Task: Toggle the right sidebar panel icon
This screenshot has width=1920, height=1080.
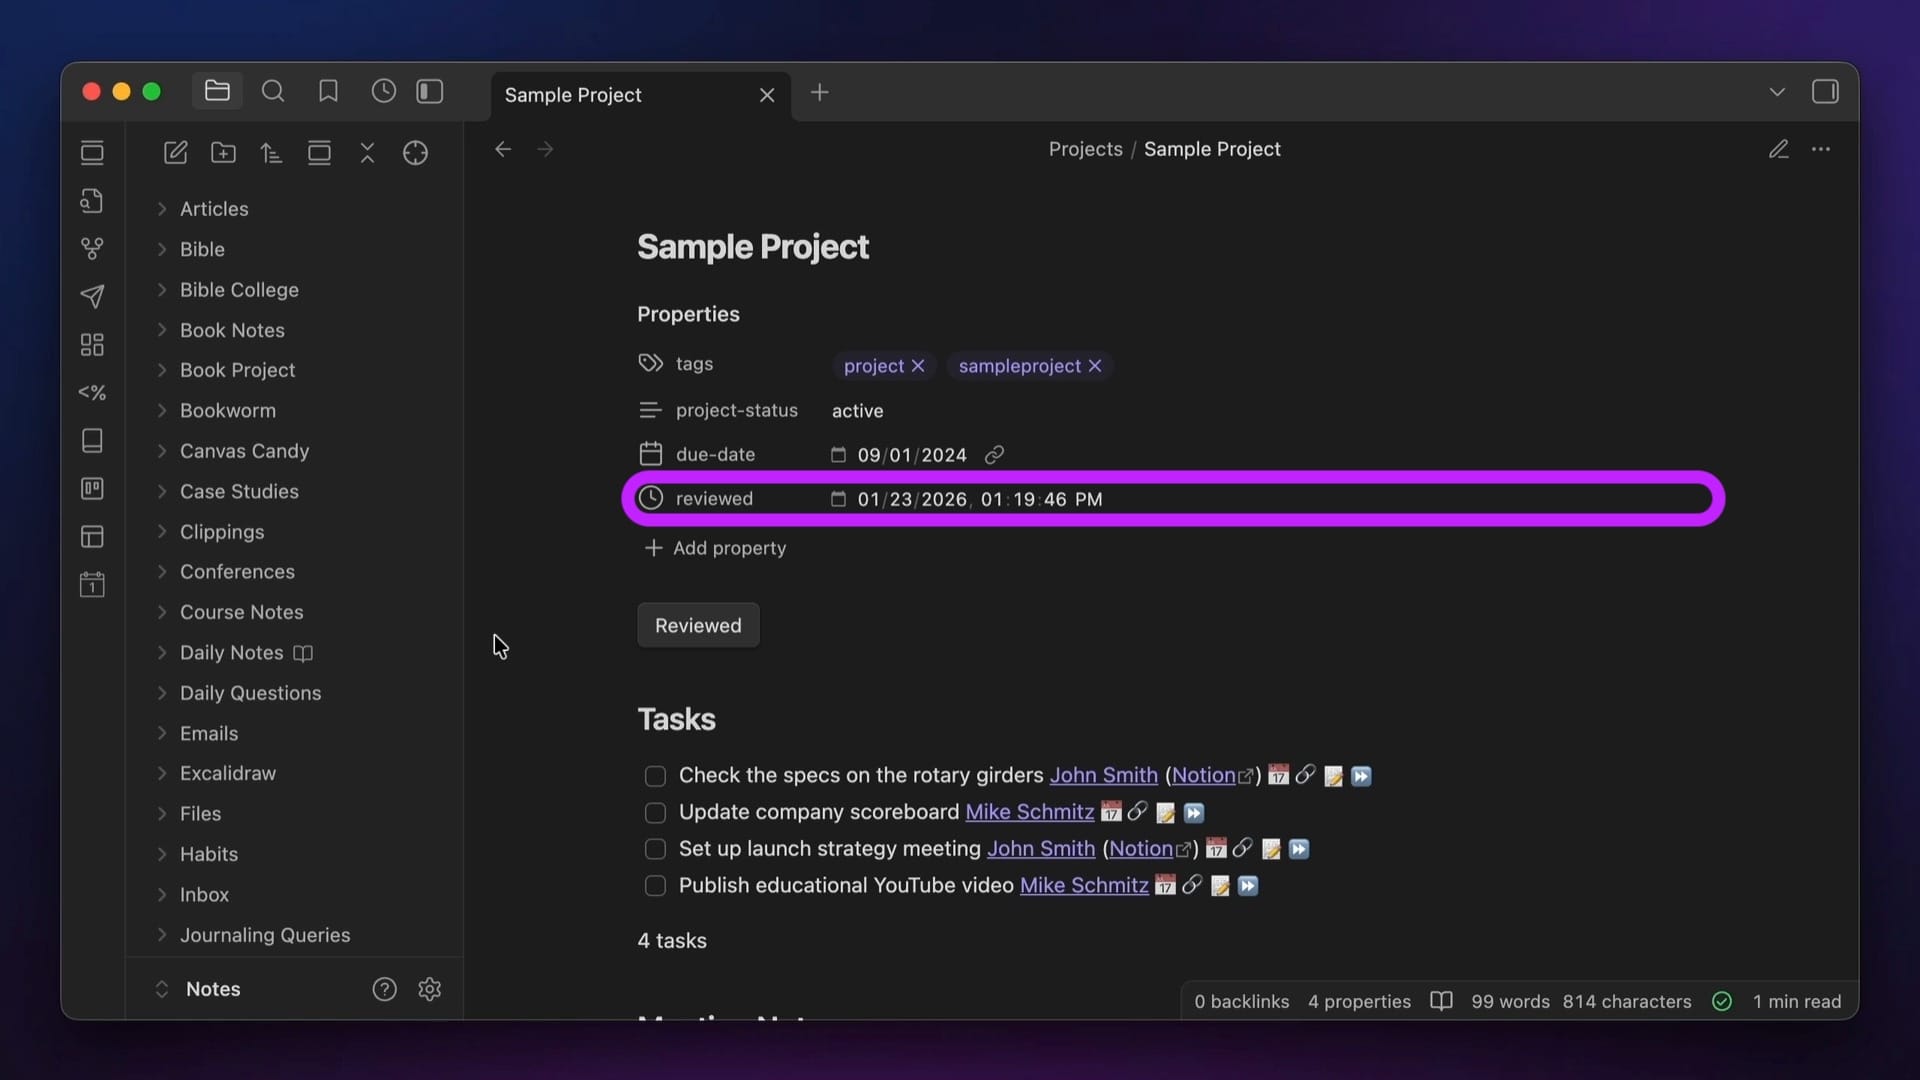Action: (1824, 92)
